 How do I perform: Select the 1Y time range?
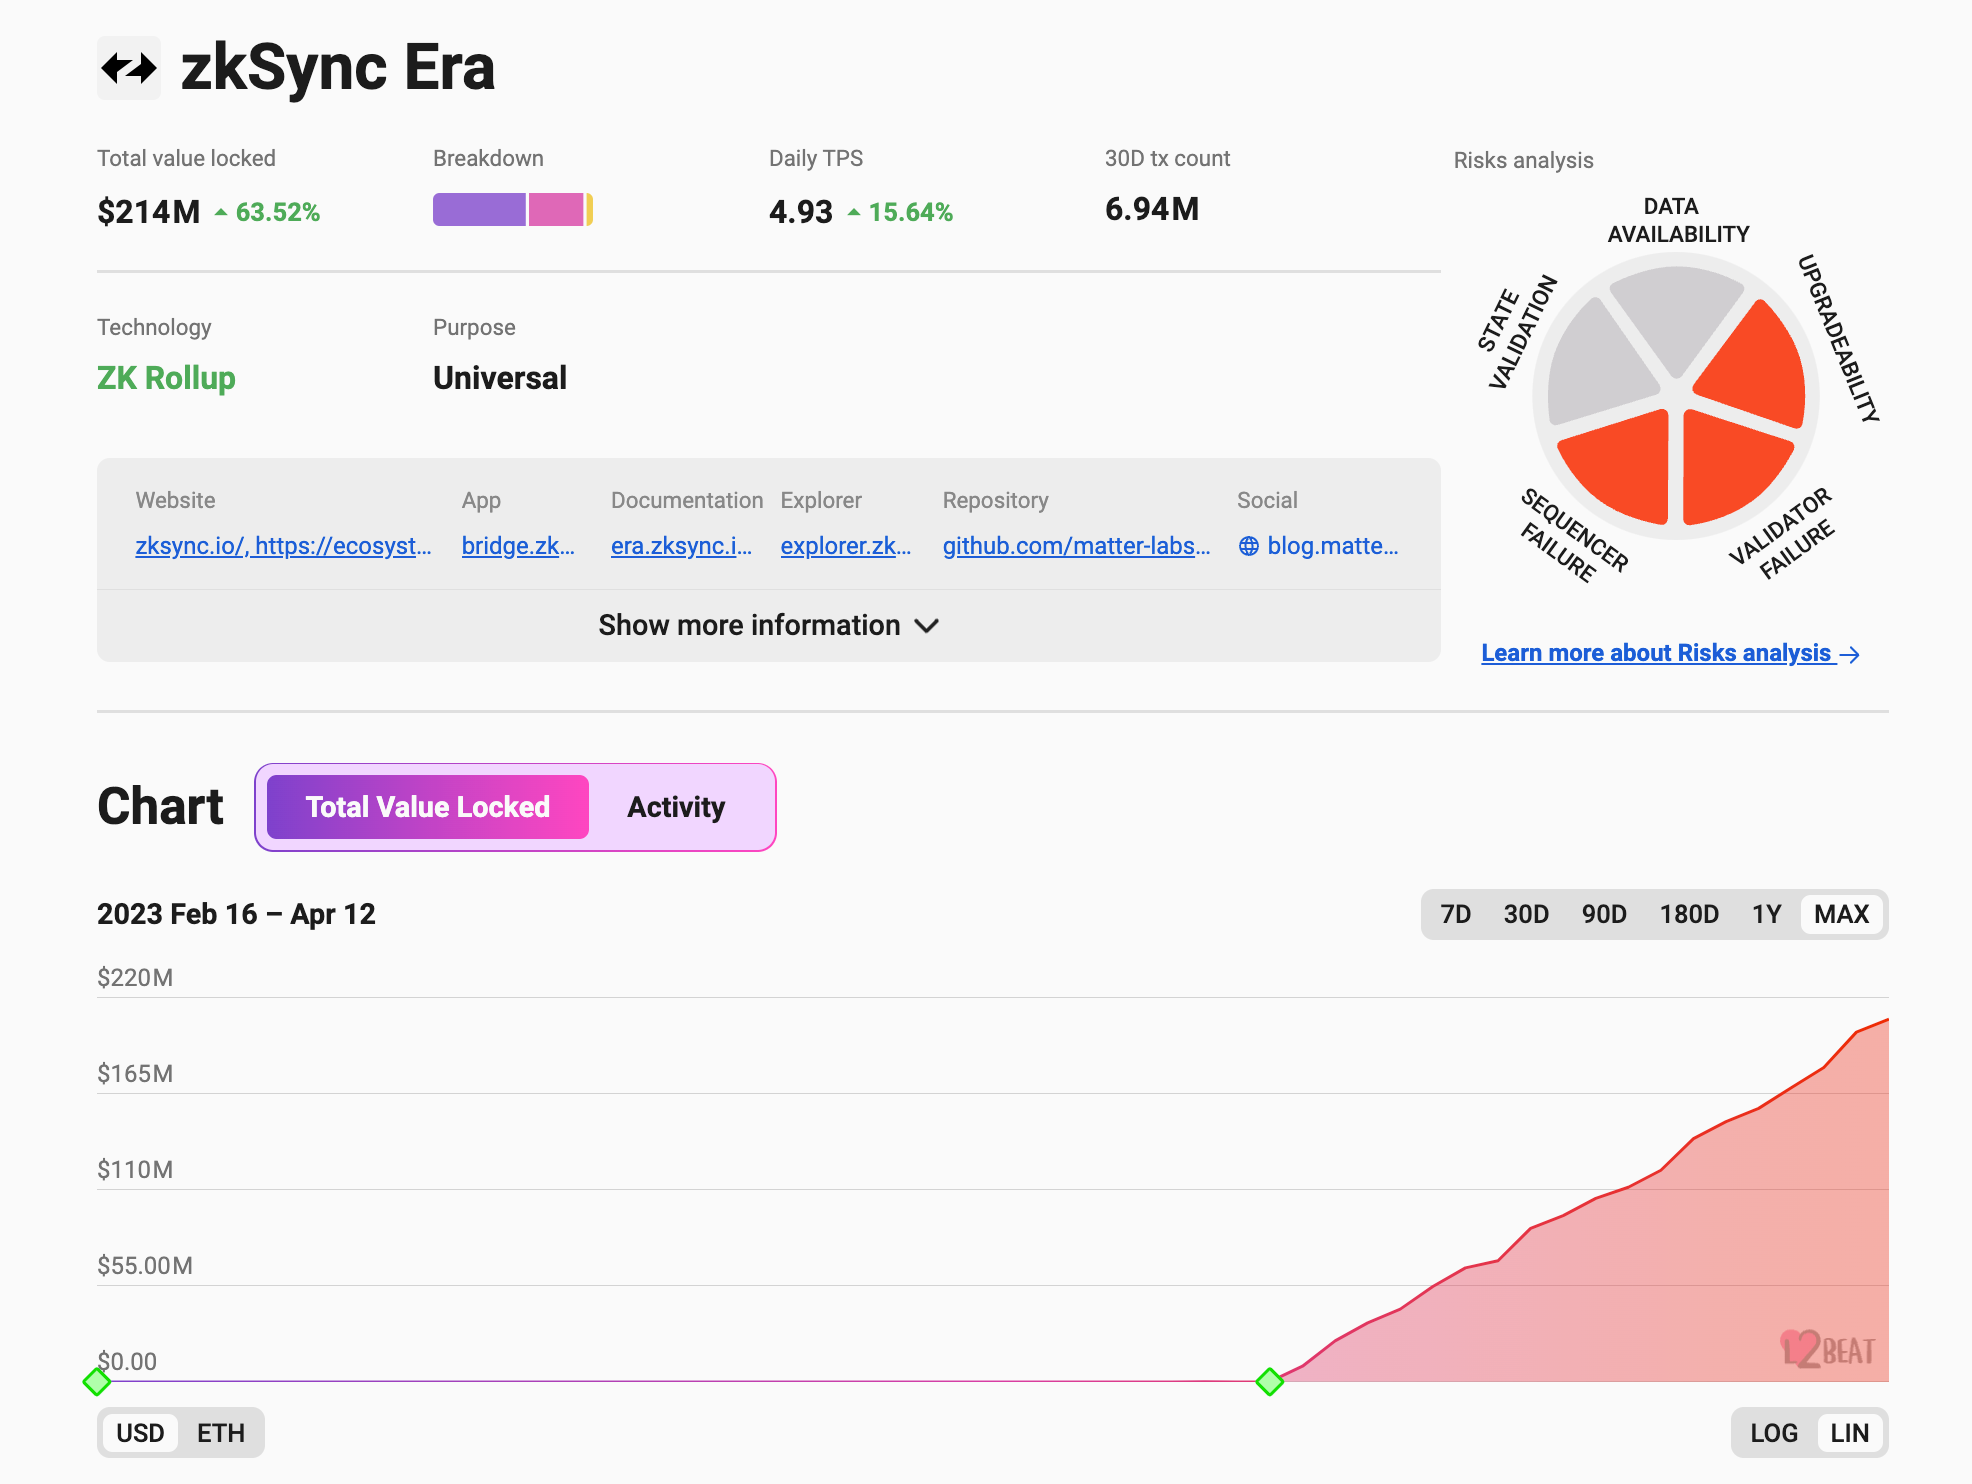pyautogui.click(x=1766, y=914)
